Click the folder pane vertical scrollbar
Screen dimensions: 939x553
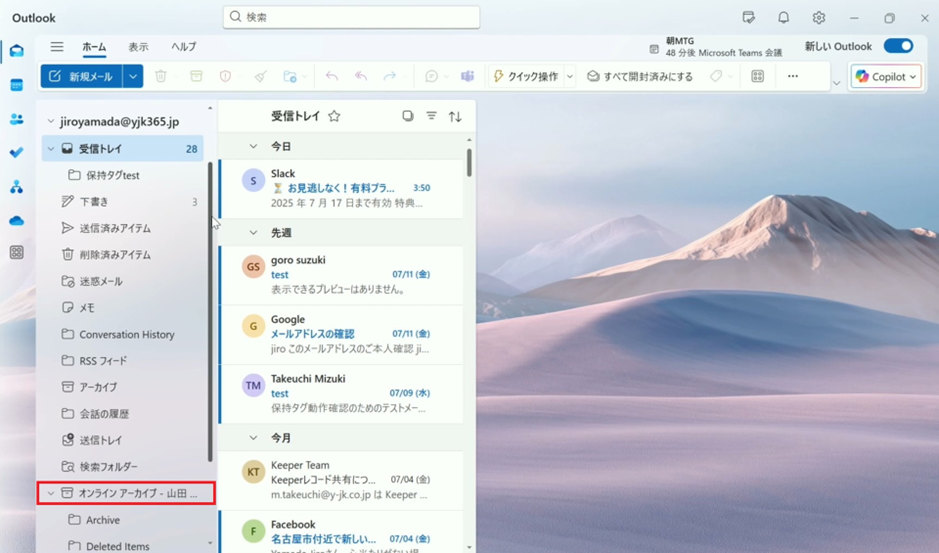pos(210,312)
